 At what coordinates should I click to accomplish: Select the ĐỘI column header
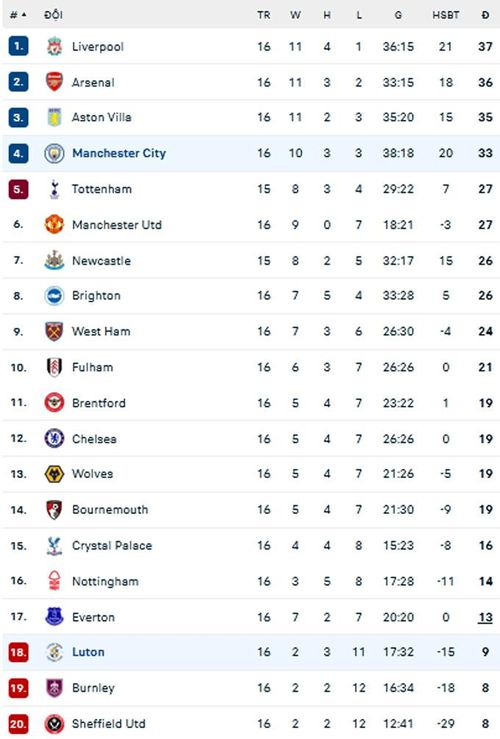53,15
